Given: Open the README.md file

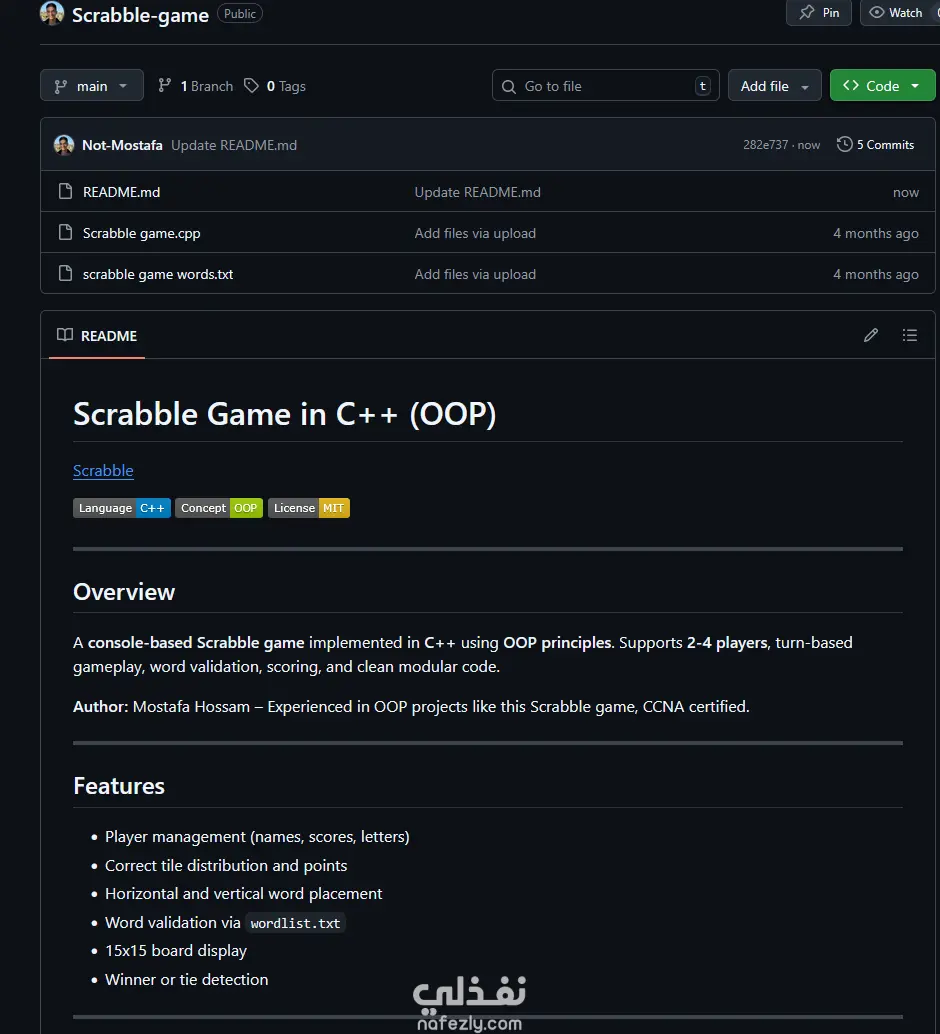Looking at the screenshot, I should 121,192.
